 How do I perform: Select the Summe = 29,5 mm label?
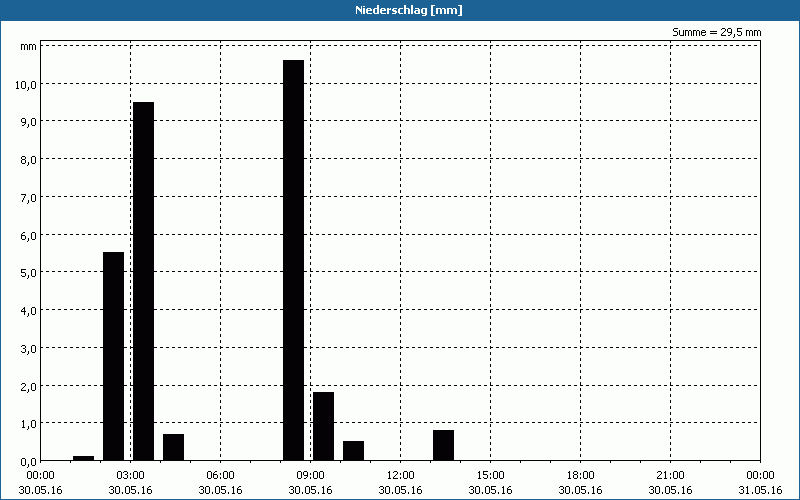(x=716, y=32)
